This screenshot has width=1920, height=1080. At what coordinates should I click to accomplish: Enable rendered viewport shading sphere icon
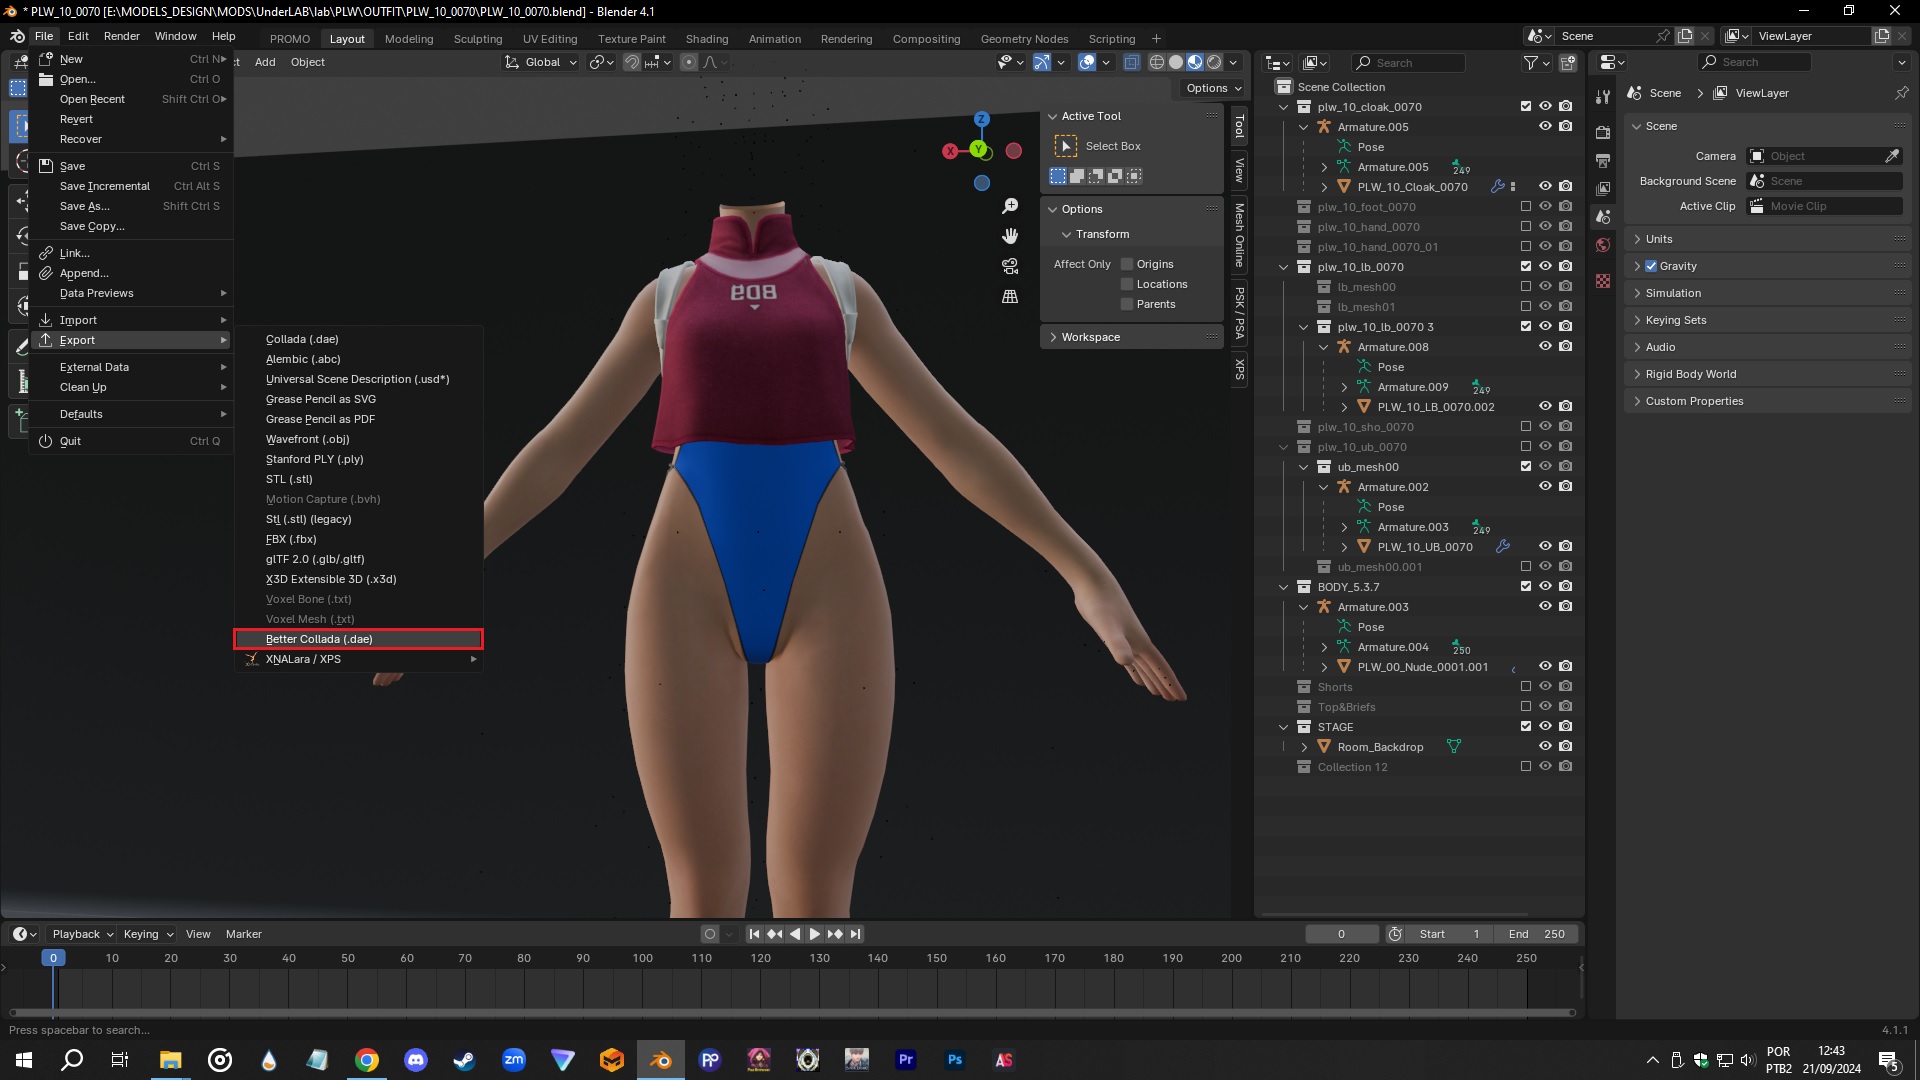pos(1214,62)
